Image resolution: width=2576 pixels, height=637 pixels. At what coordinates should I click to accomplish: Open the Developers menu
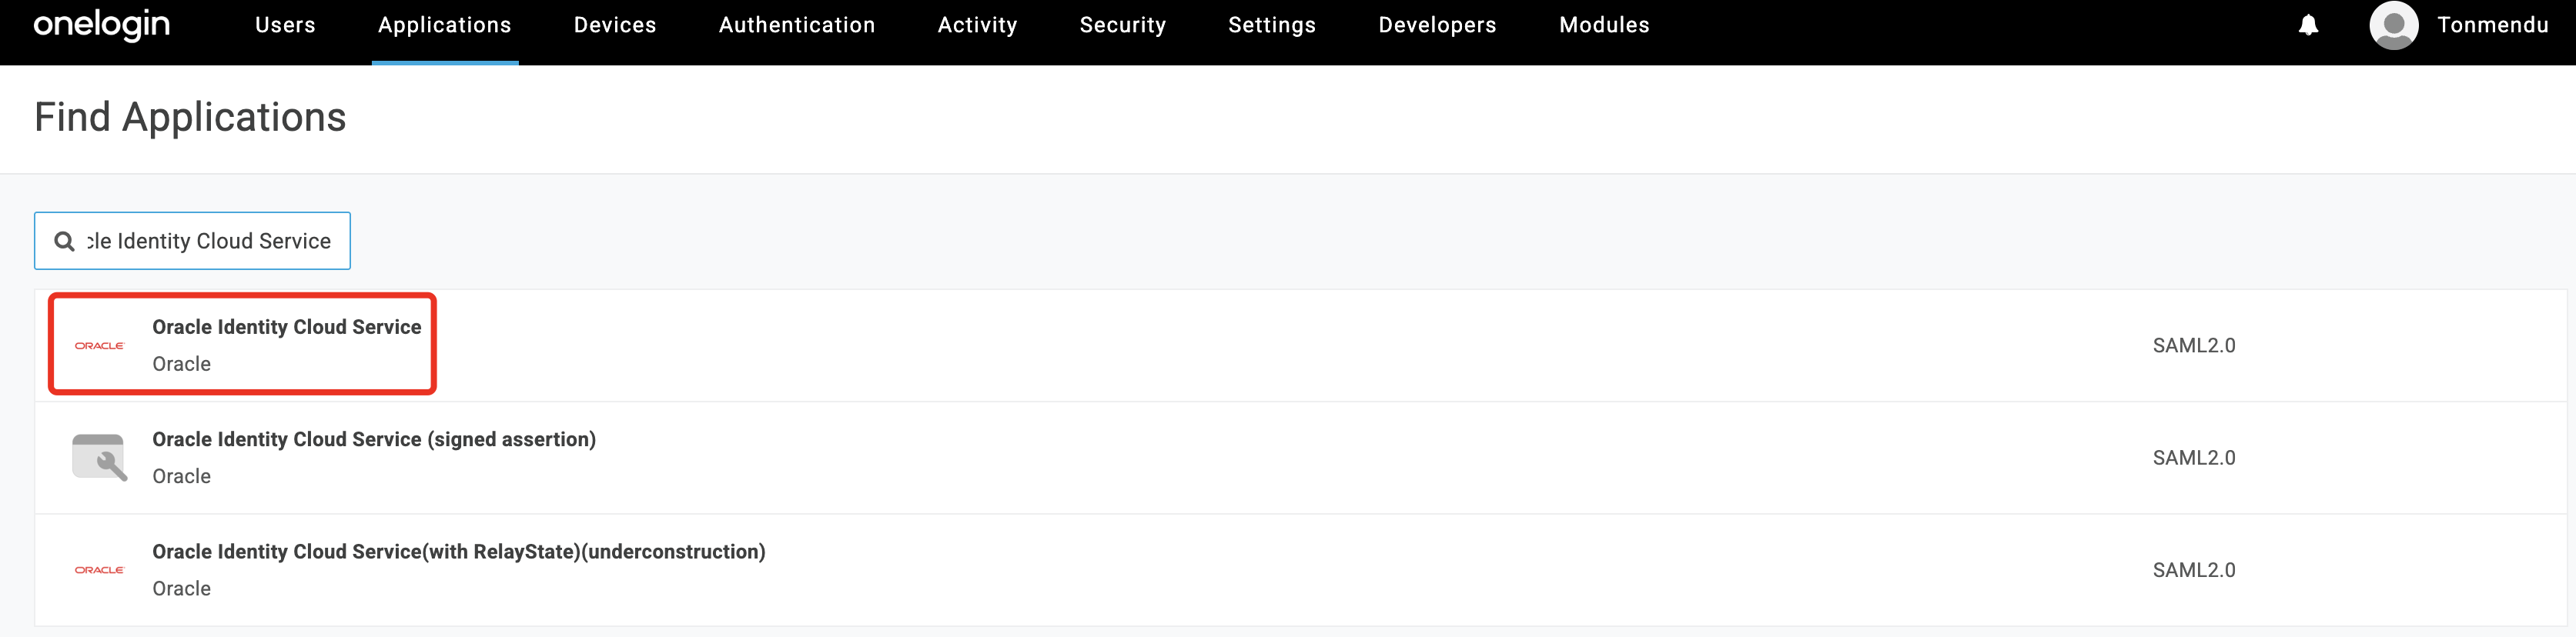(1437, 25)
